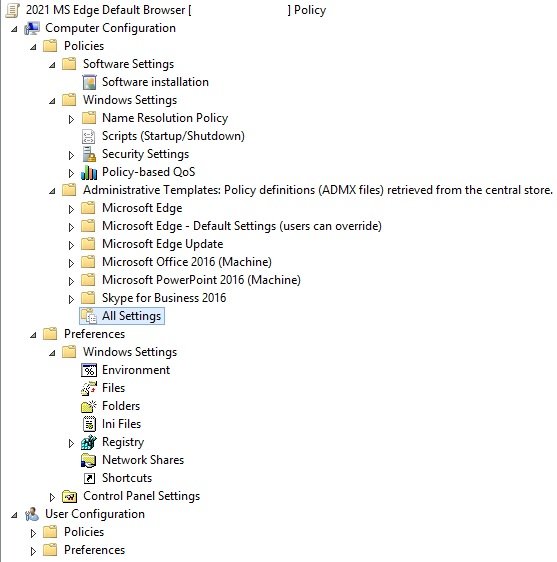Screen dimensions: 557x562
Task: Select Microsoft Edge - Default Settings (users can override)
Action: [x=242, y=226]
